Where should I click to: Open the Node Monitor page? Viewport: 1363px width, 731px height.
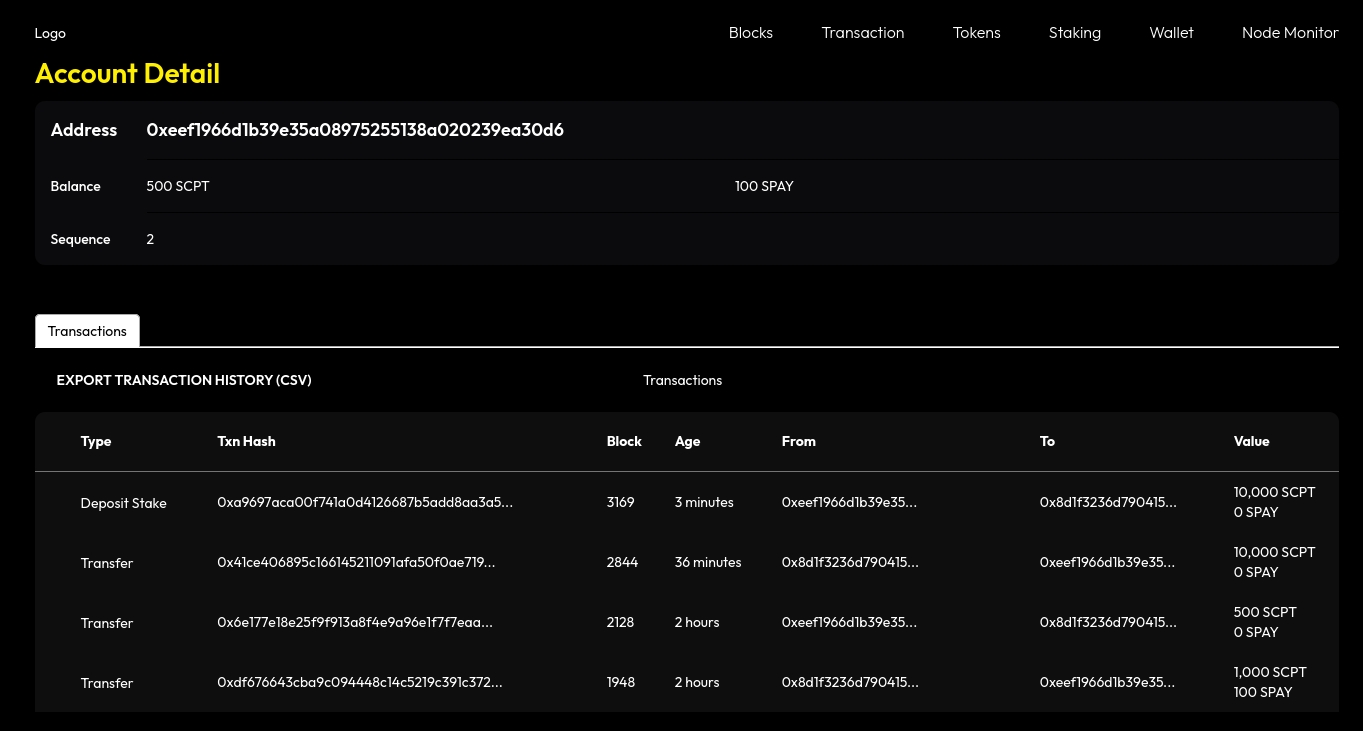(1289, 33)
